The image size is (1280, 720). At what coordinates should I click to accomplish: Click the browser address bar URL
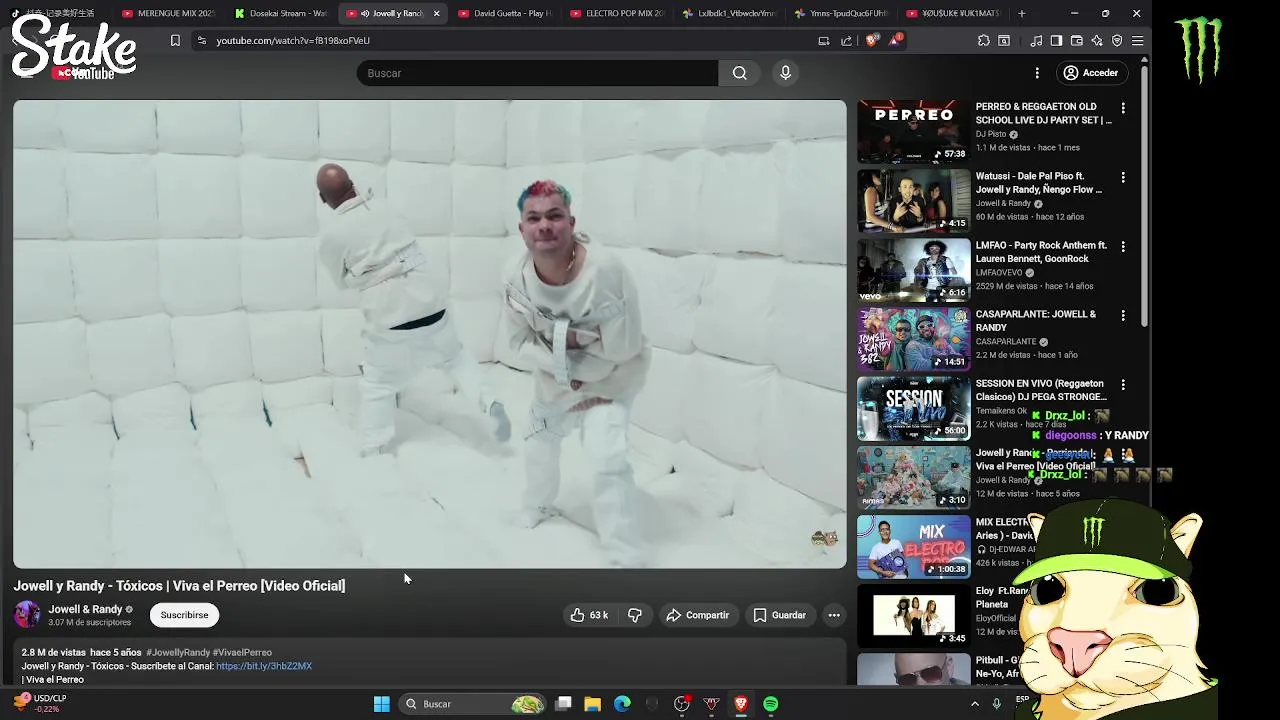click(x=293, y=40)
